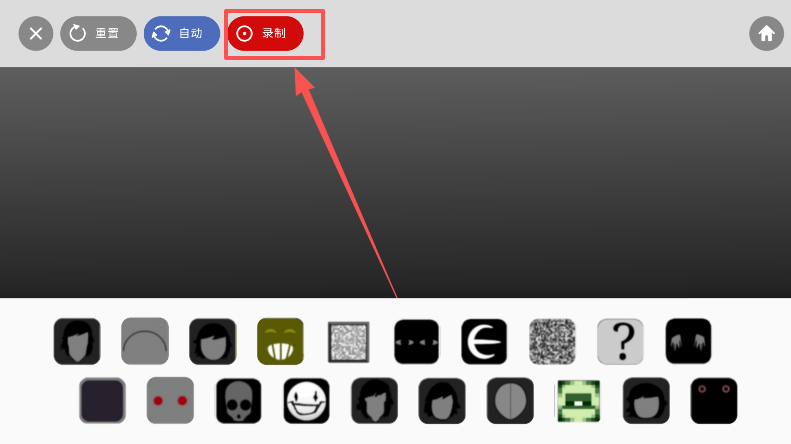The width and height of the screenshot is (791, 444).
Task: Select the black tile with claw hands
Action: pyautogui.click(x=688, y=341)
